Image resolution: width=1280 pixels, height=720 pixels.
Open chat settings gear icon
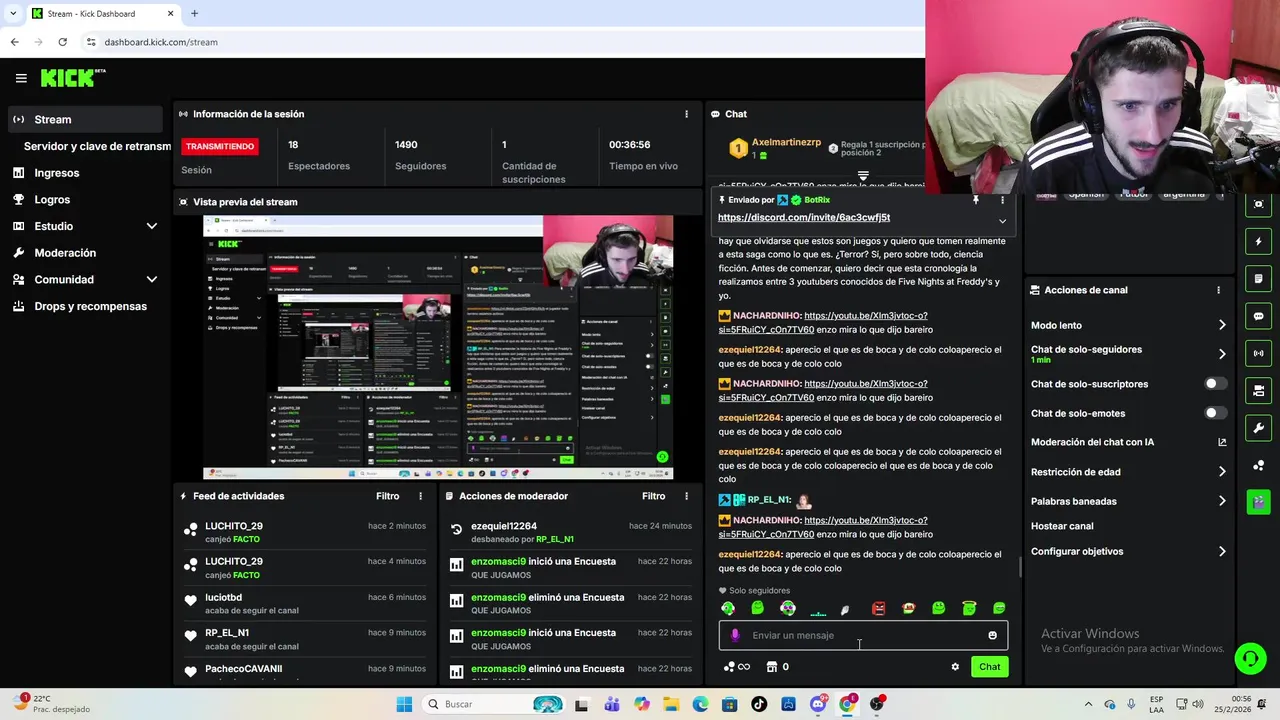click(x=955, y=667)
